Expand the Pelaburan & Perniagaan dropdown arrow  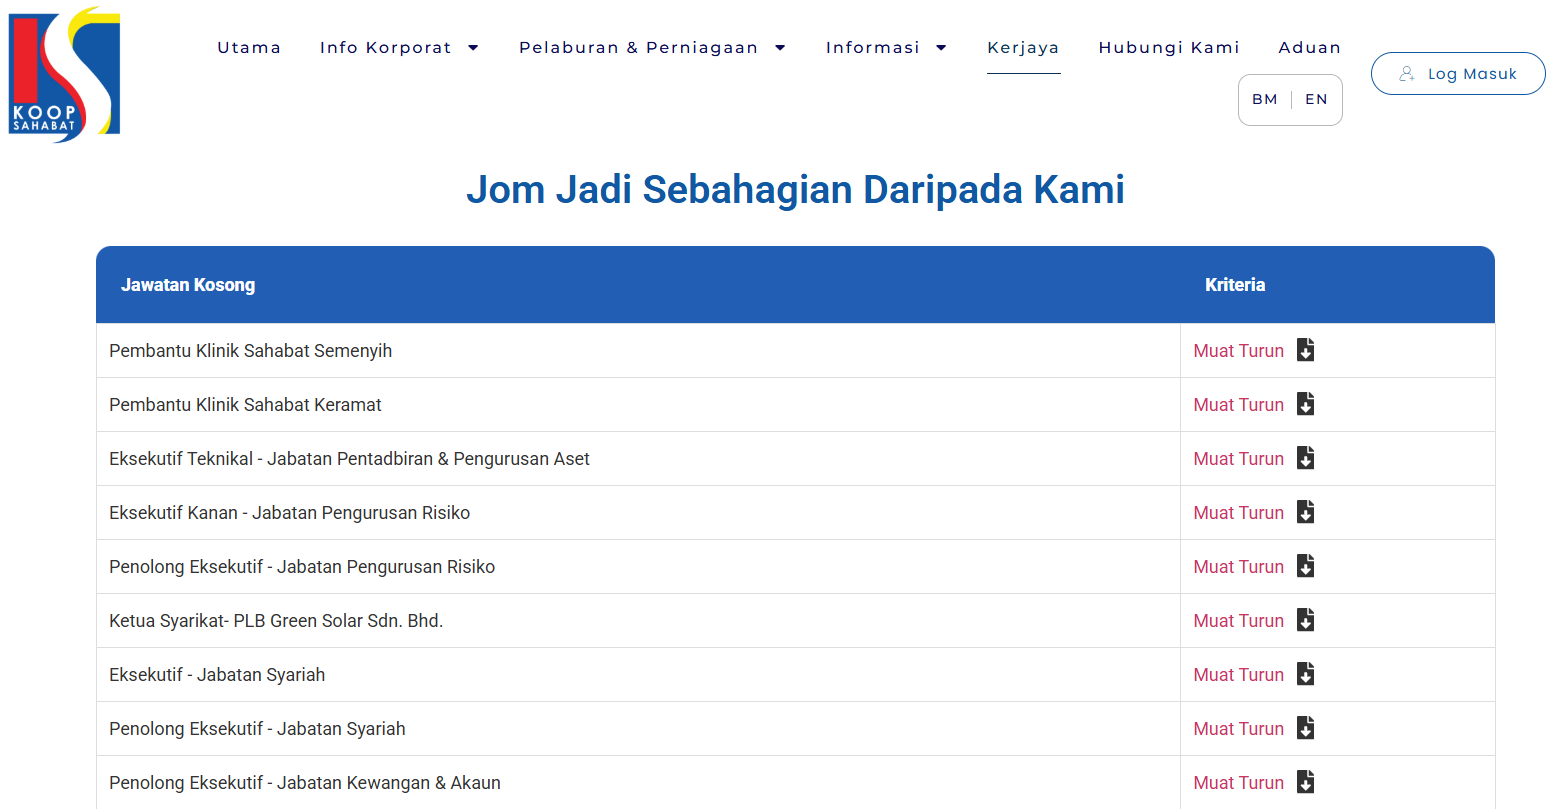pyautogui.click(x=780, y=48)
